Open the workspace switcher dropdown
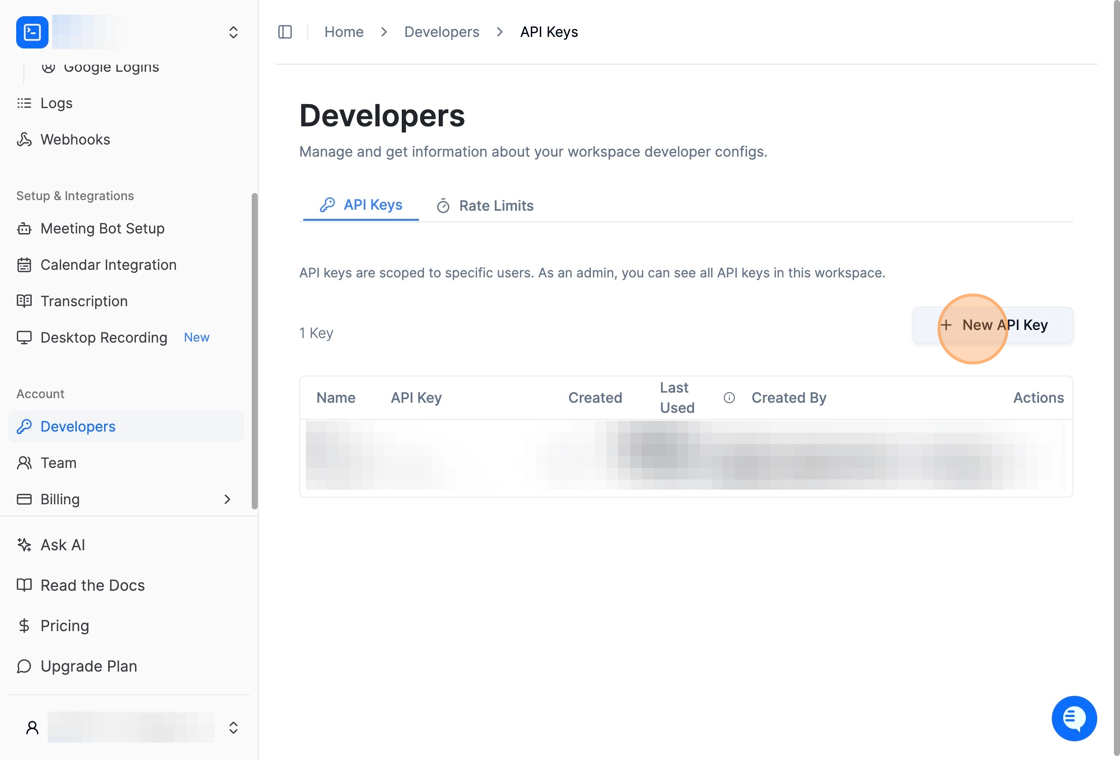 pyautogui.click(x=233, y=32)
